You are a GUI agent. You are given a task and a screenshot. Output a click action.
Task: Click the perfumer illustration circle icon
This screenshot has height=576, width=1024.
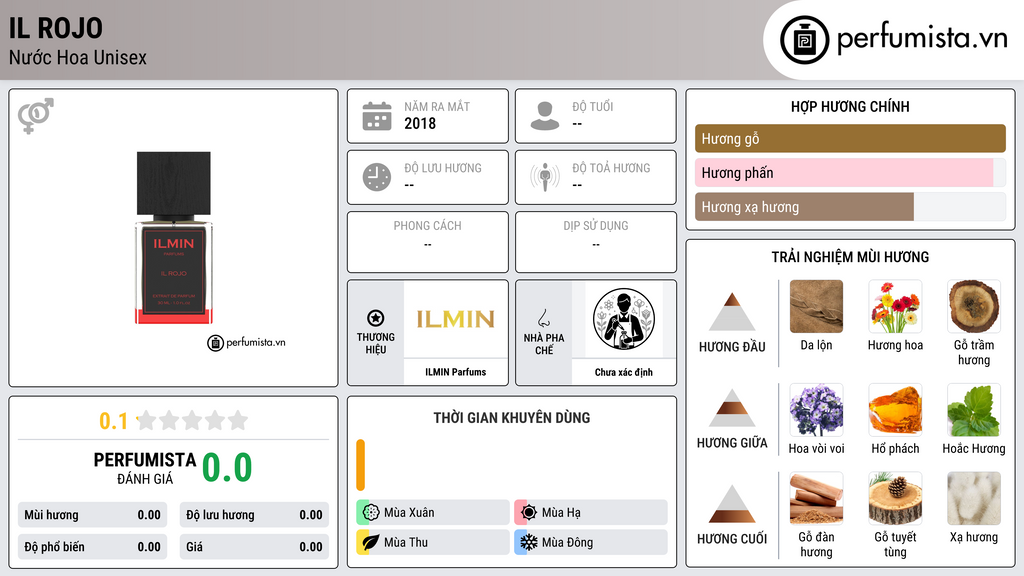click(624, 319)
